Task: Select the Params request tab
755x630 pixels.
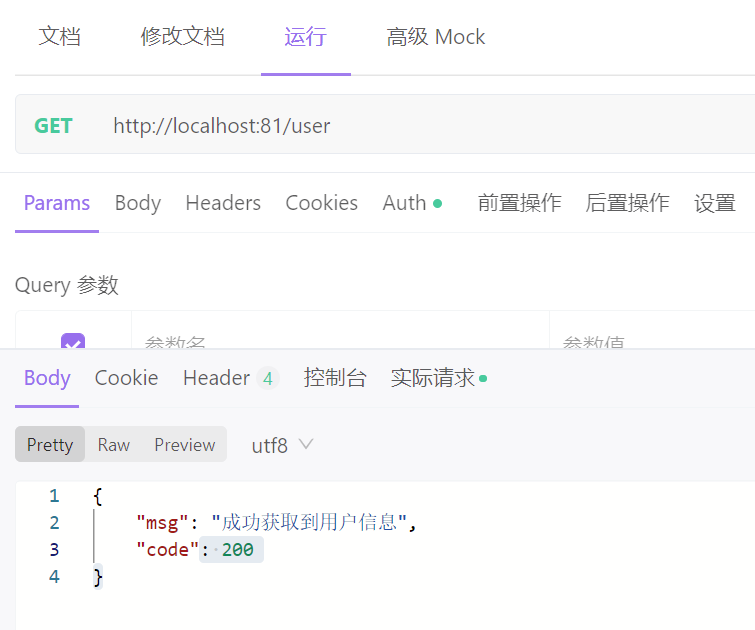Action: (x=57, y=203)
